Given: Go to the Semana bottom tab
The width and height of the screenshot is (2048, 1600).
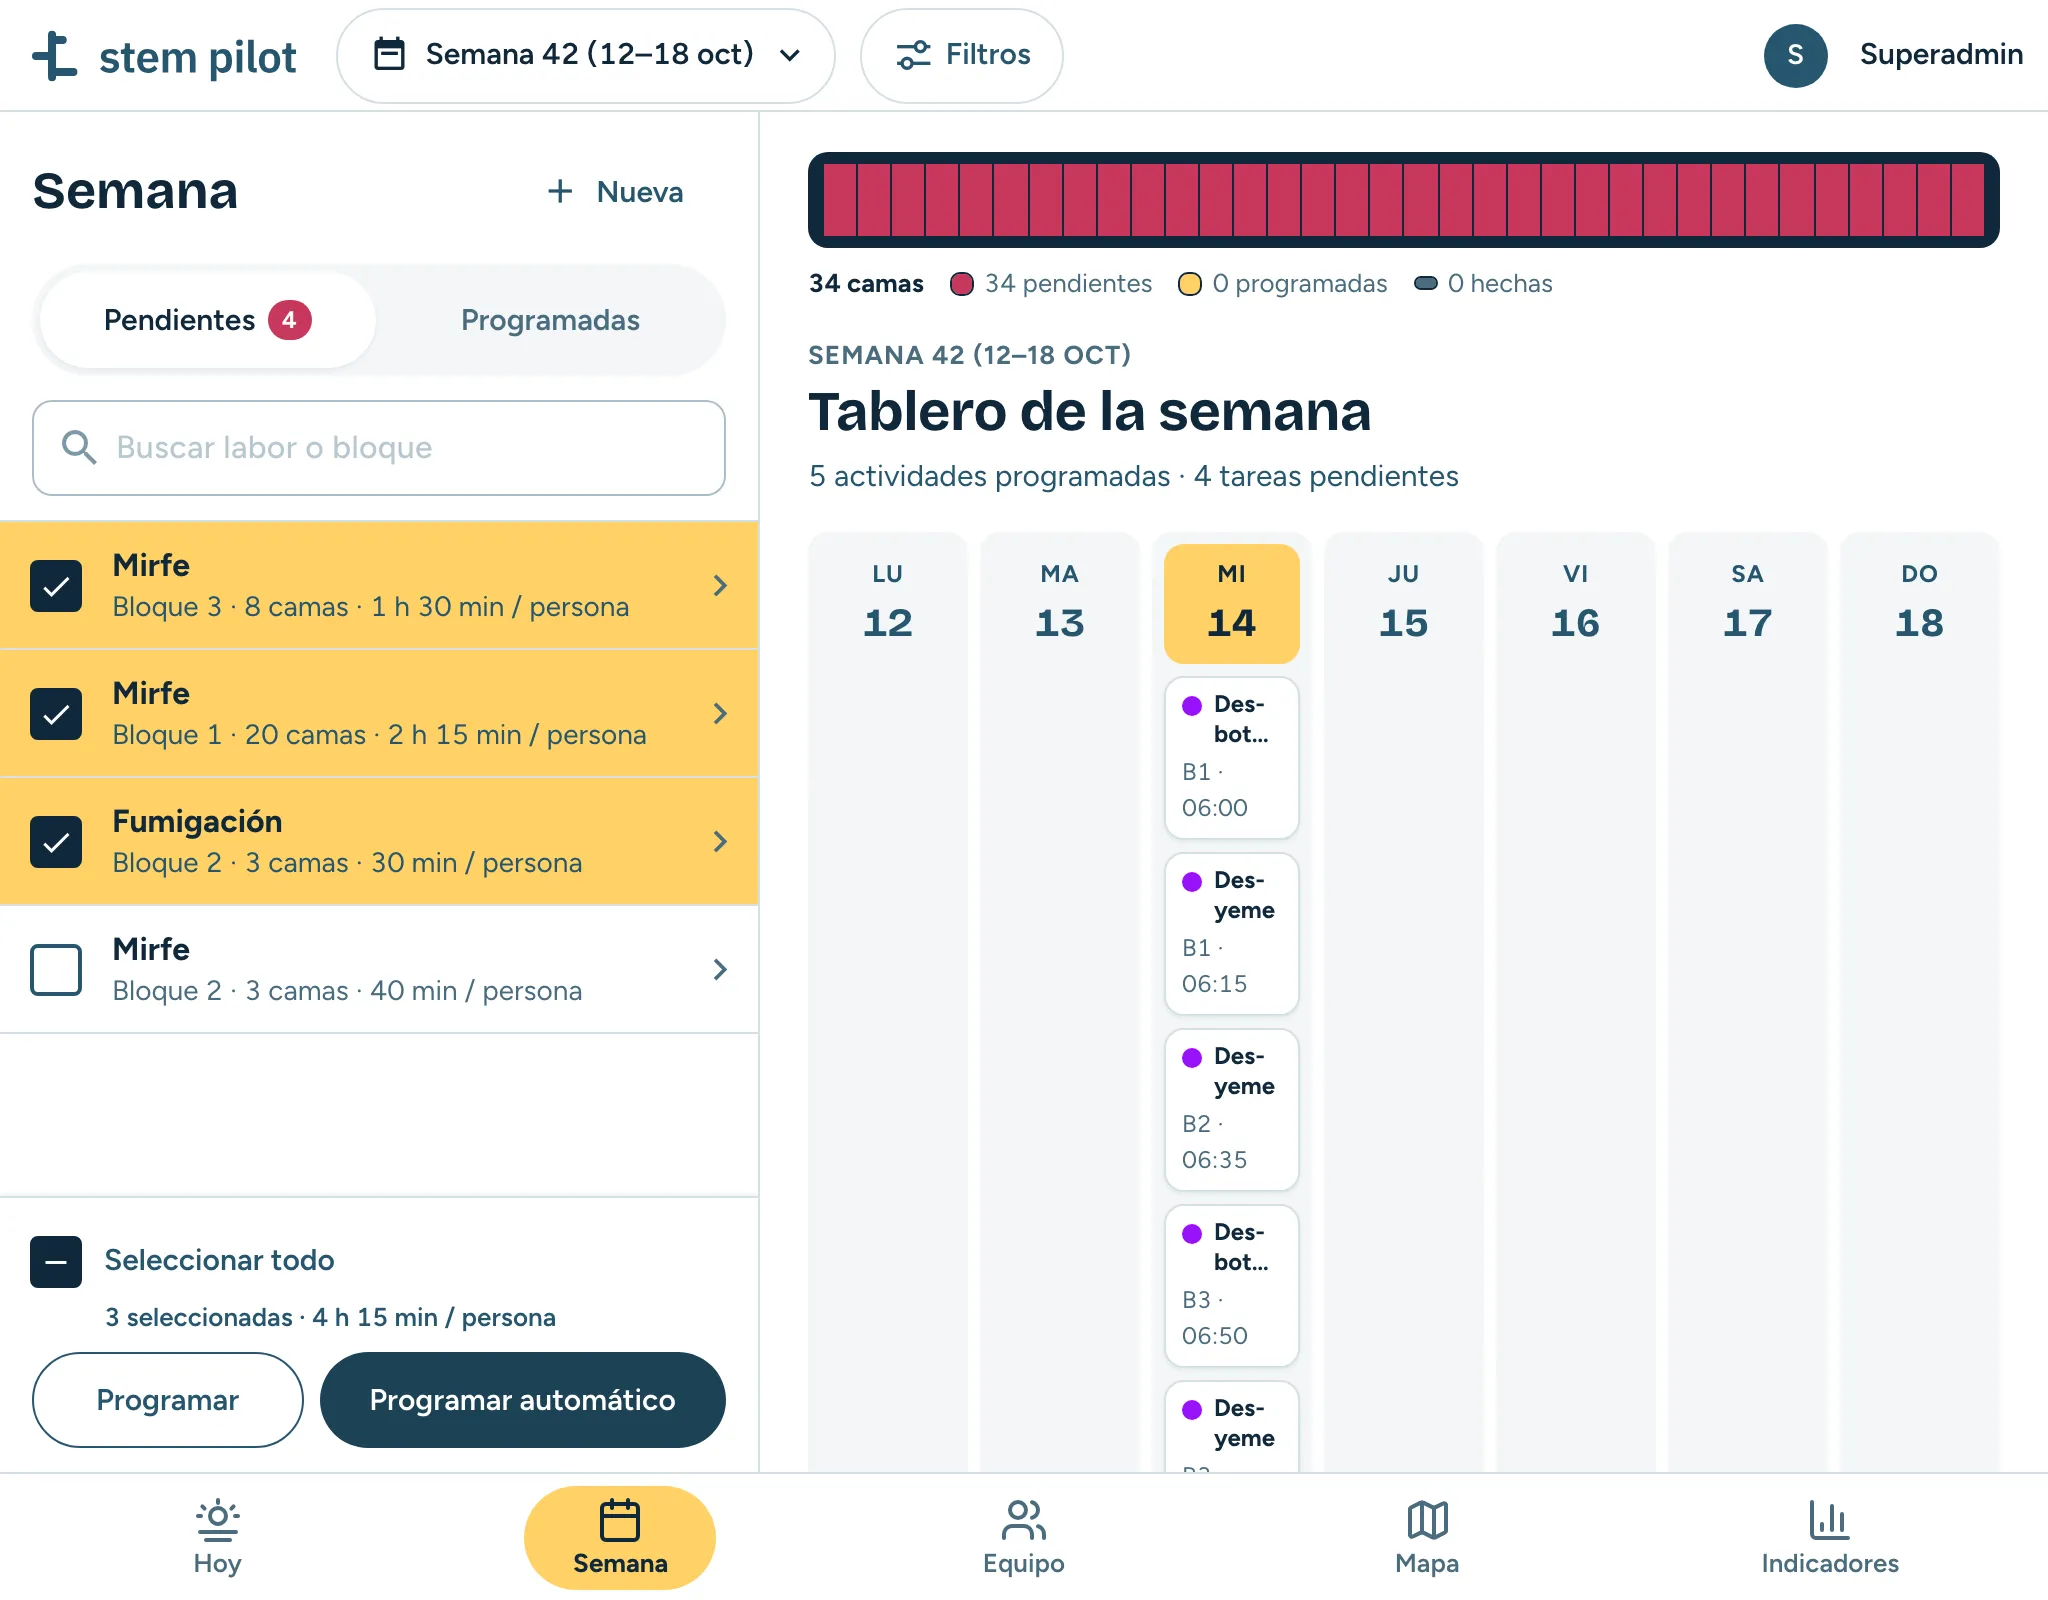Looking at the screenshot, I should (620, 1538).
